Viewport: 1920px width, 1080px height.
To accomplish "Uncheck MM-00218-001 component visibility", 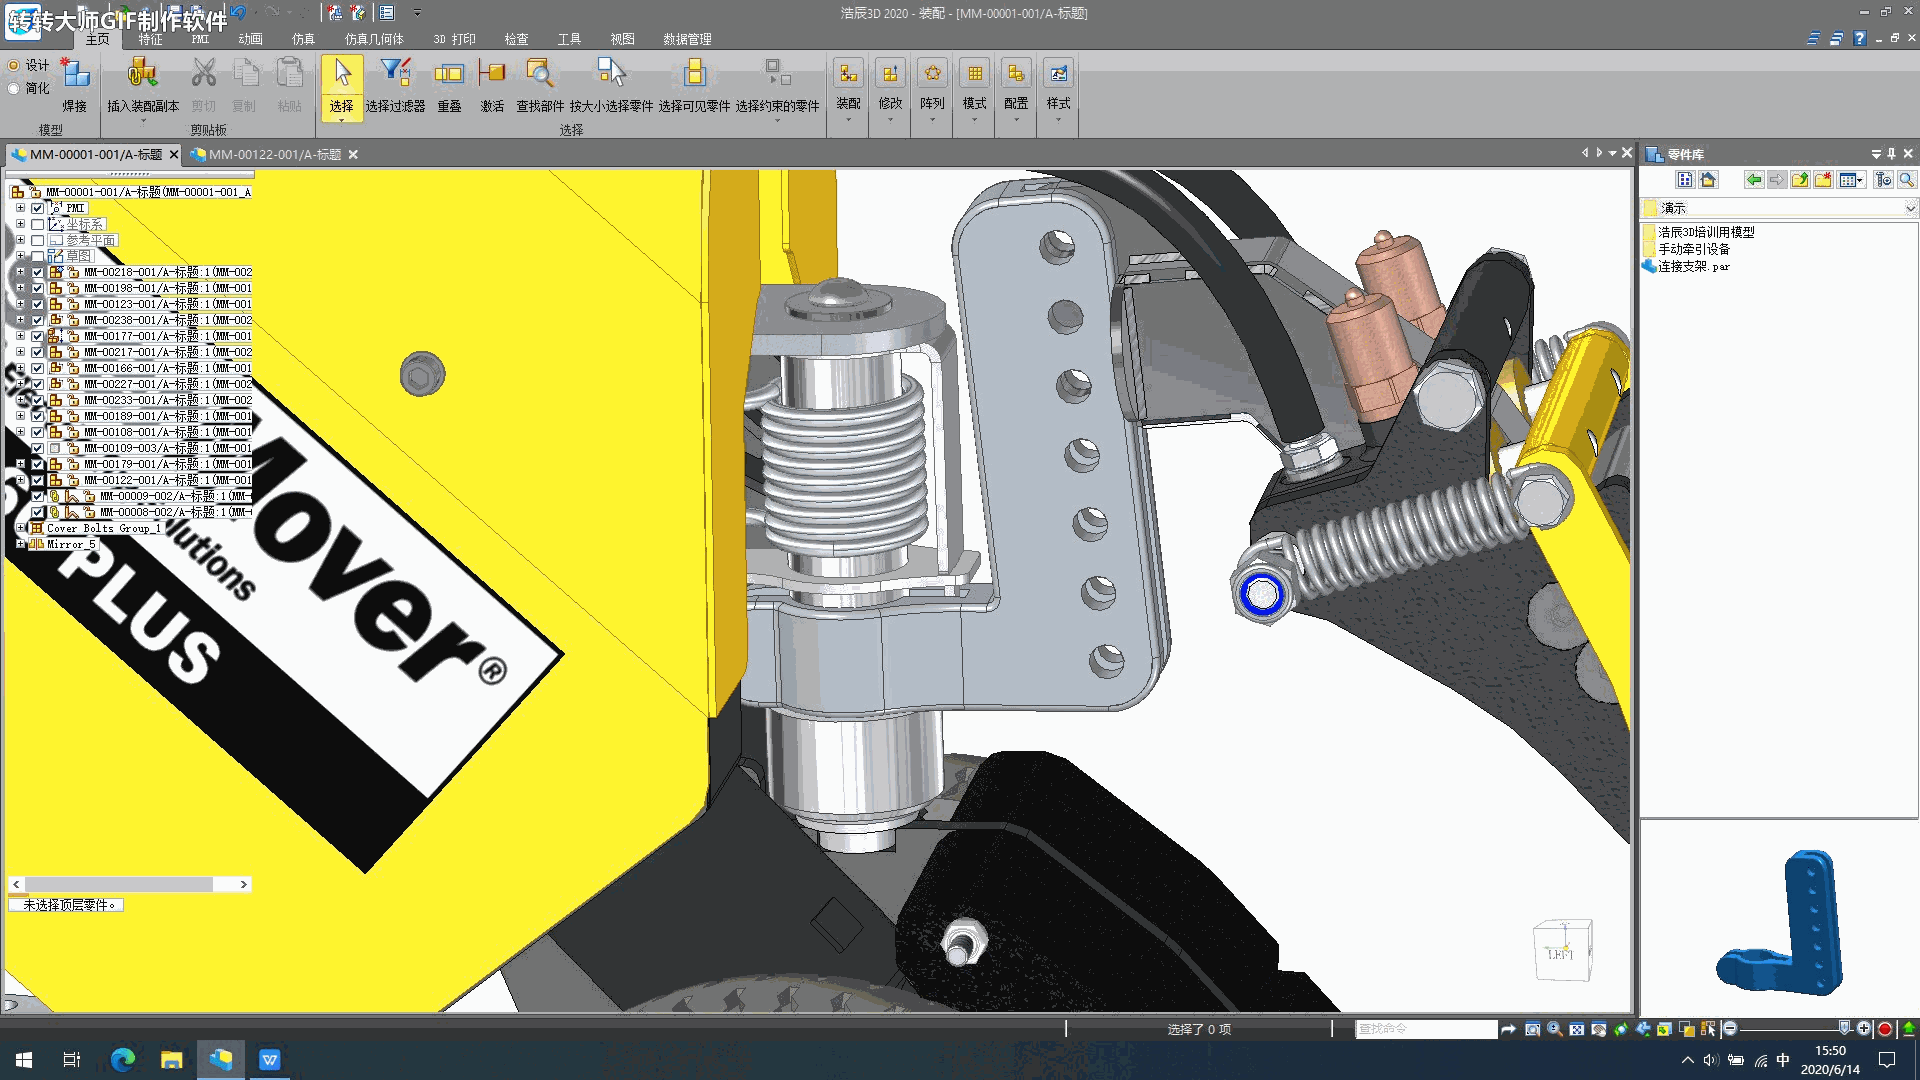I will coord(37,272).
